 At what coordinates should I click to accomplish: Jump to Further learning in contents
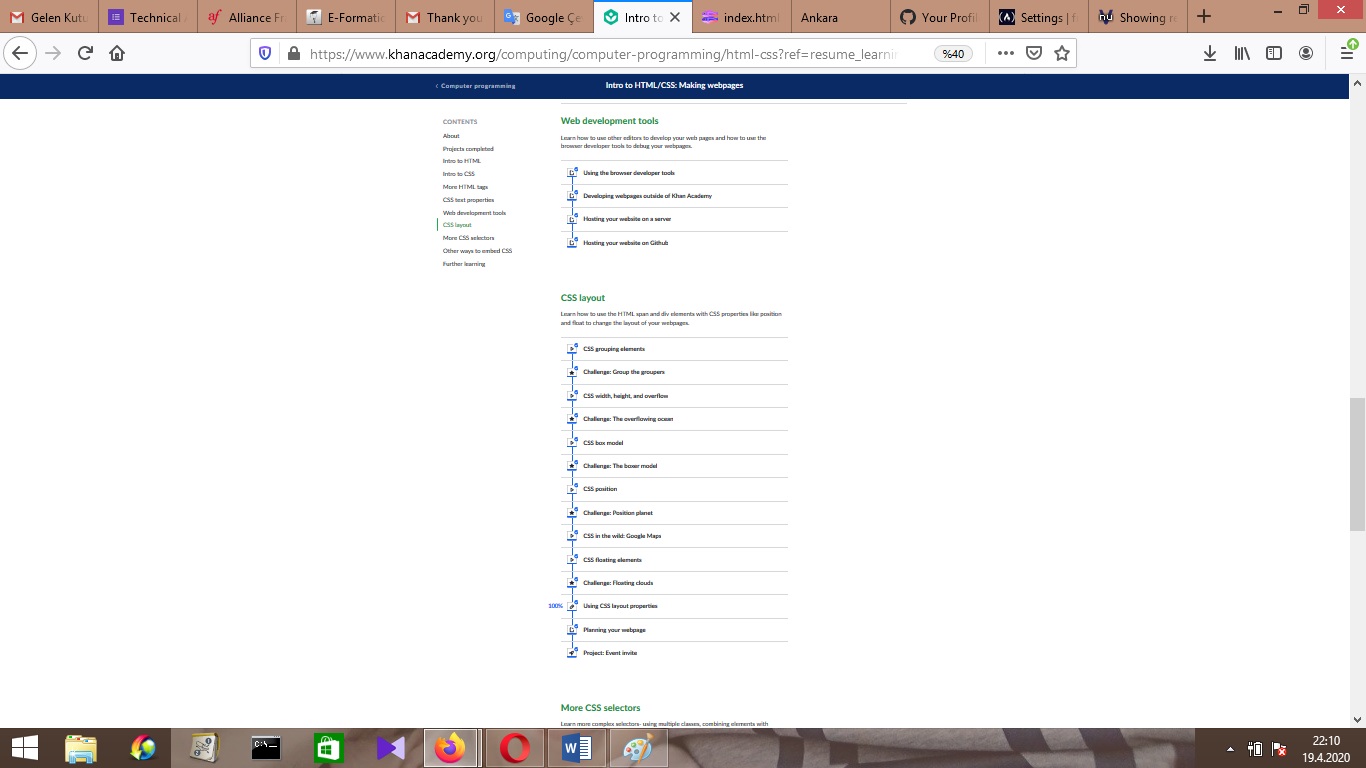464,264
